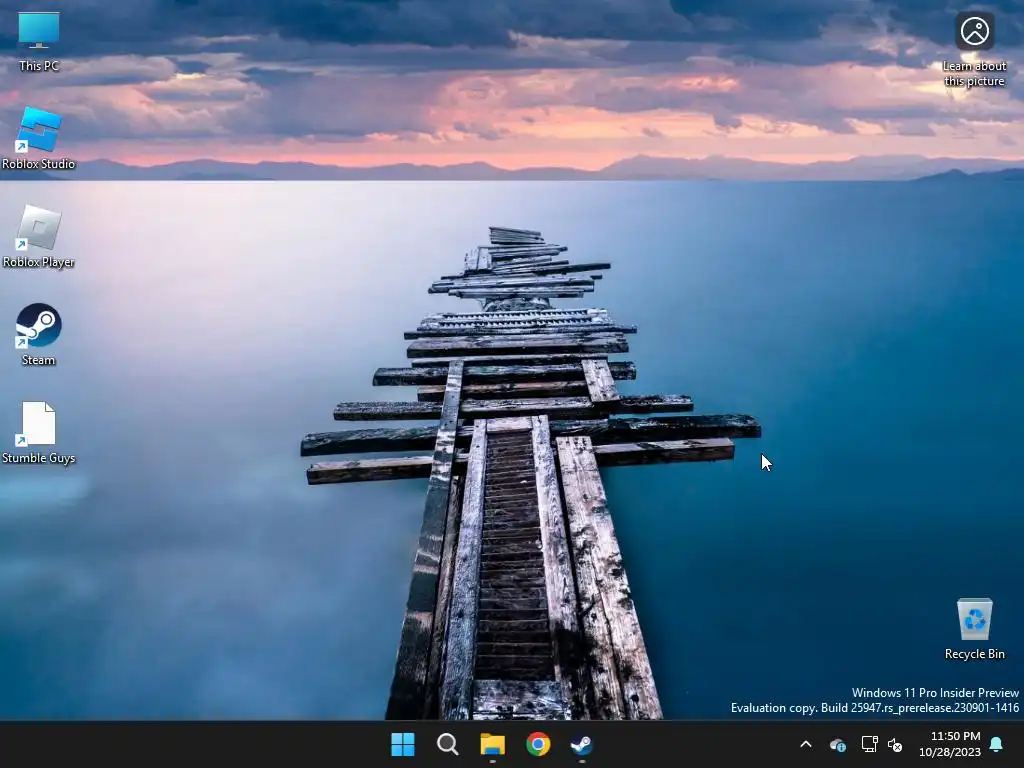
Task: Open network status tray icon
Action: [x=869, y=744]
